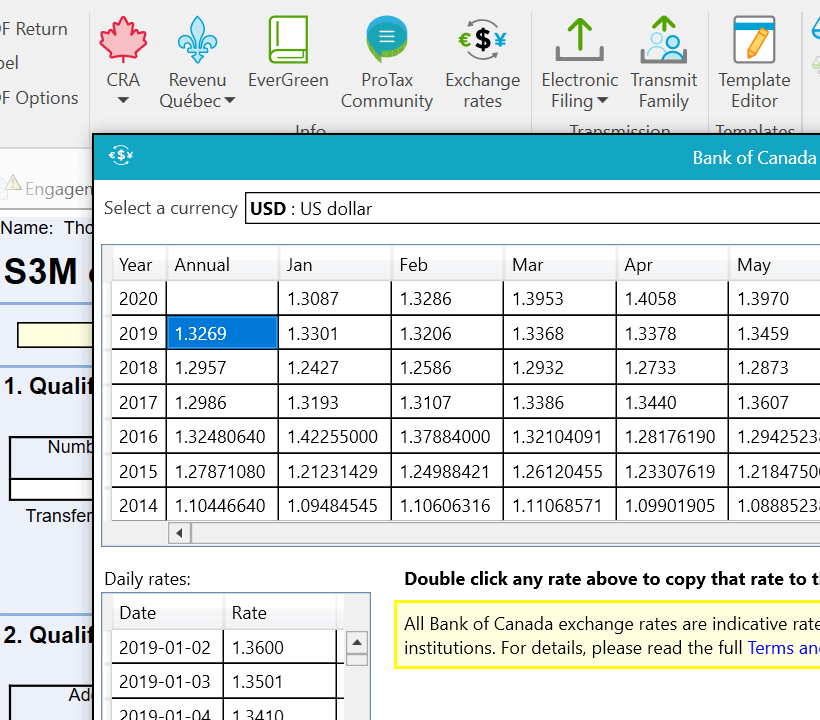The image size is (820, 720).
Task: Select the 2020 February rate 1.3286
Action: [x=447, y=299]
